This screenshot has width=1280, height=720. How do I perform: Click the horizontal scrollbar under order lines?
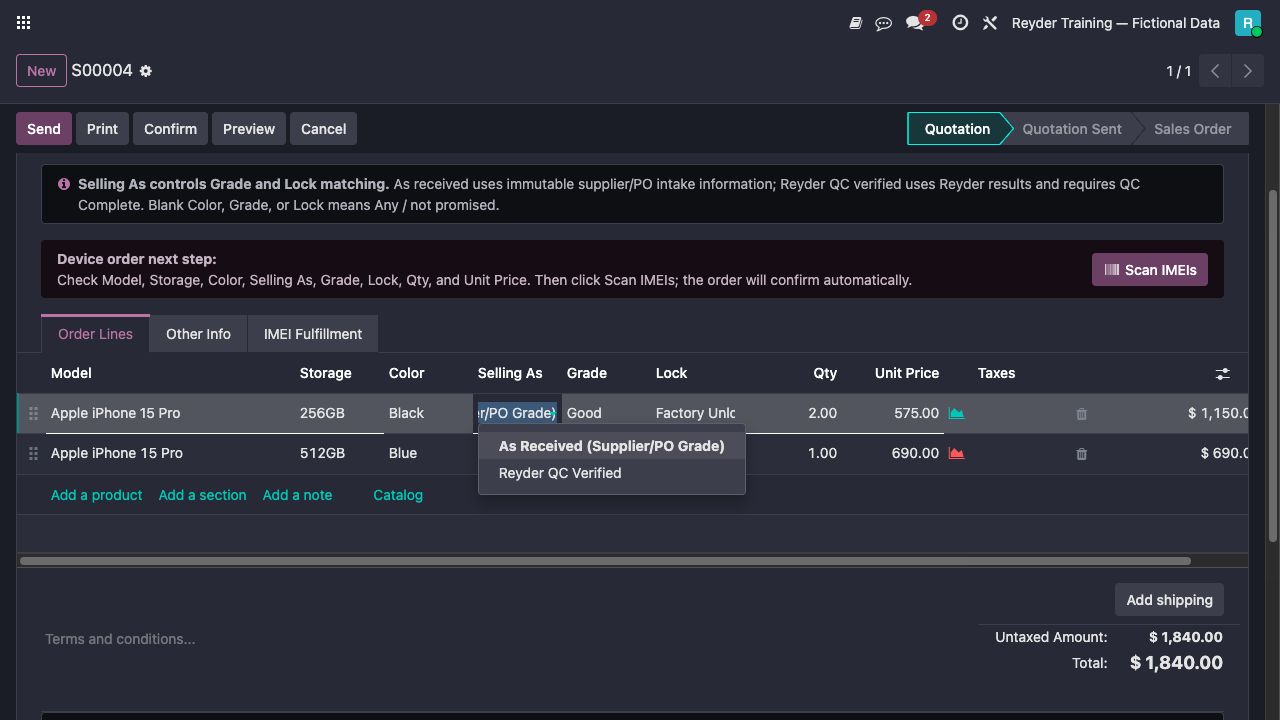605,561
